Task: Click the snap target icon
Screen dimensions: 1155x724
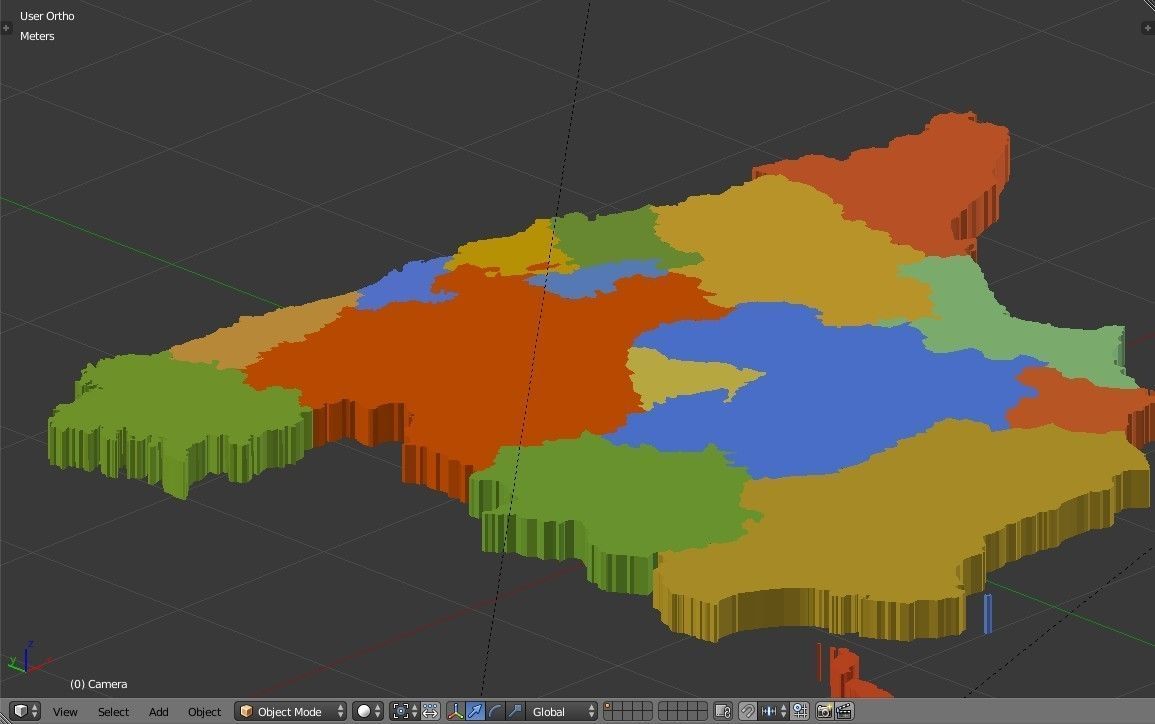Action: tap(799, 711)
